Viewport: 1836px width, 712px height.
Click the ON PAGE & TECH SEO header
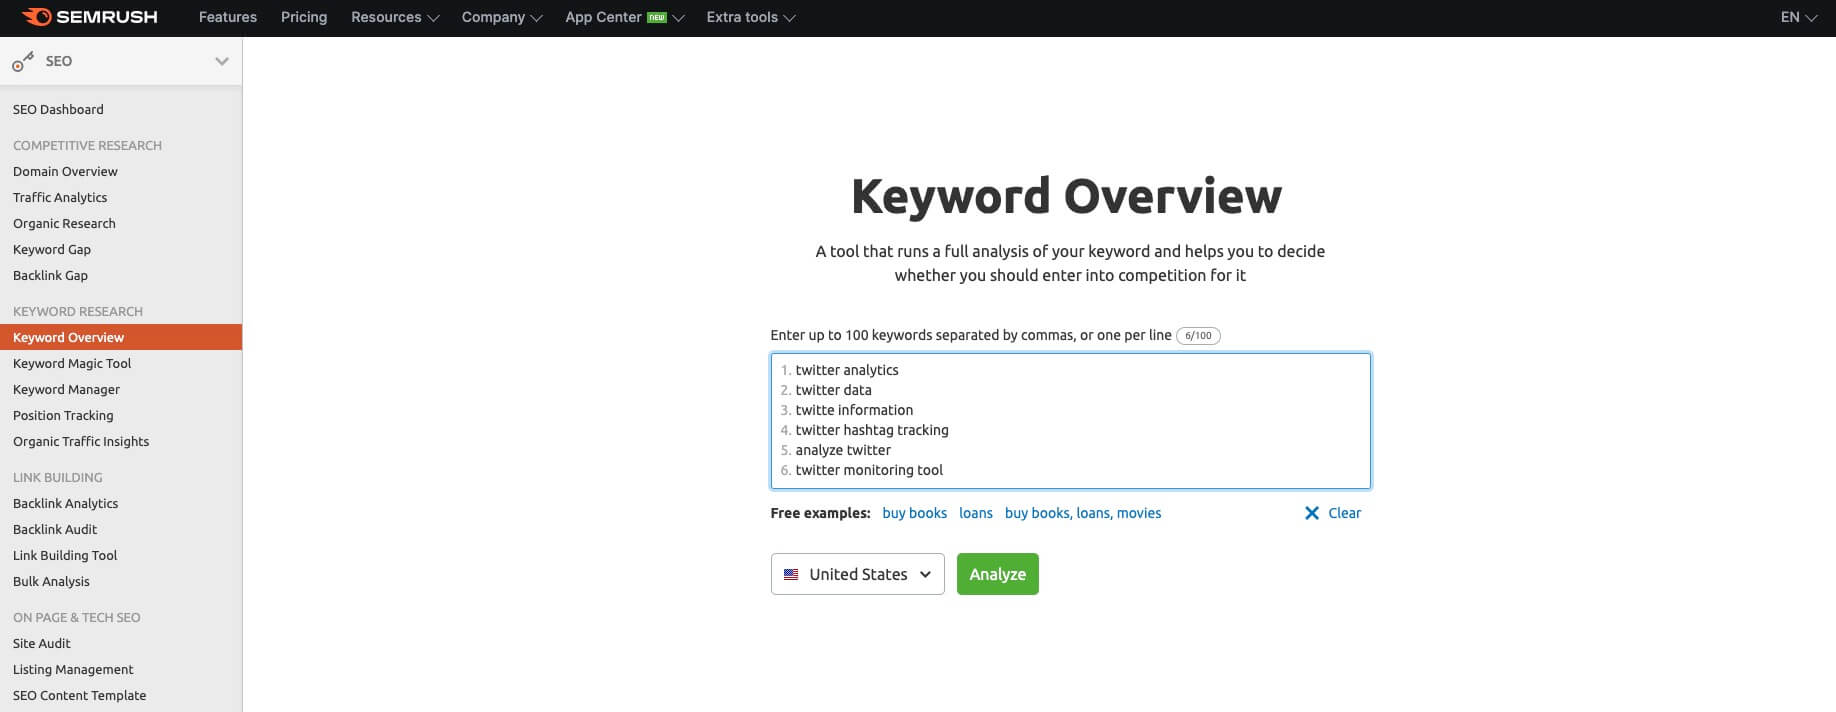(x=77, y=617)
